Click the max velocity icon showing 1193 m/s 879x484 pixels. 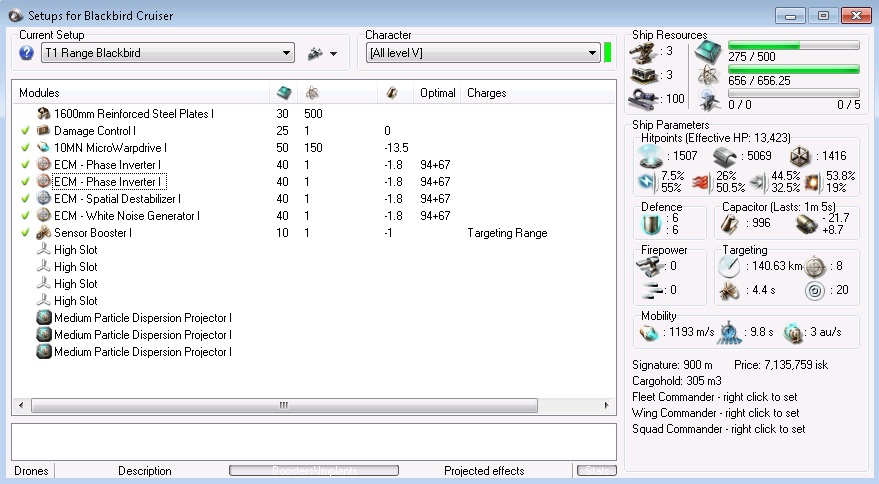[649, 333]
